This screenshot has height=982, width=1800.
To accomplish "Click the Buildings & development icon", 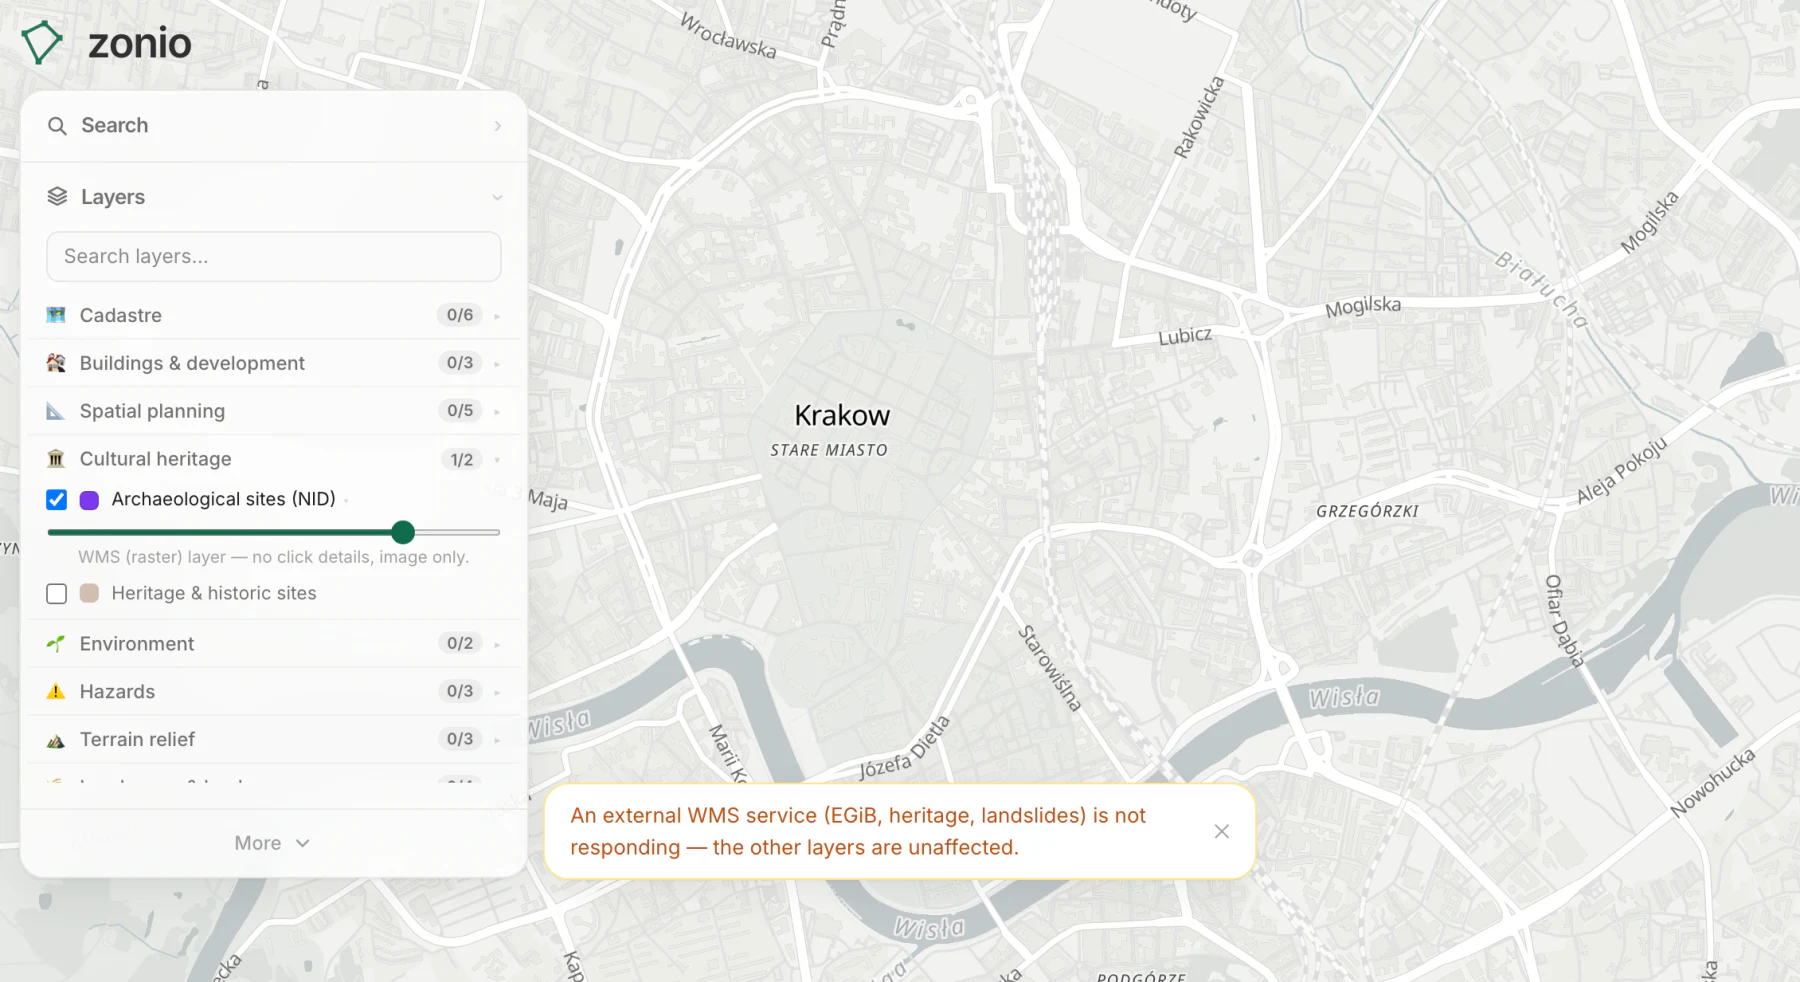I will click(56, 363).
